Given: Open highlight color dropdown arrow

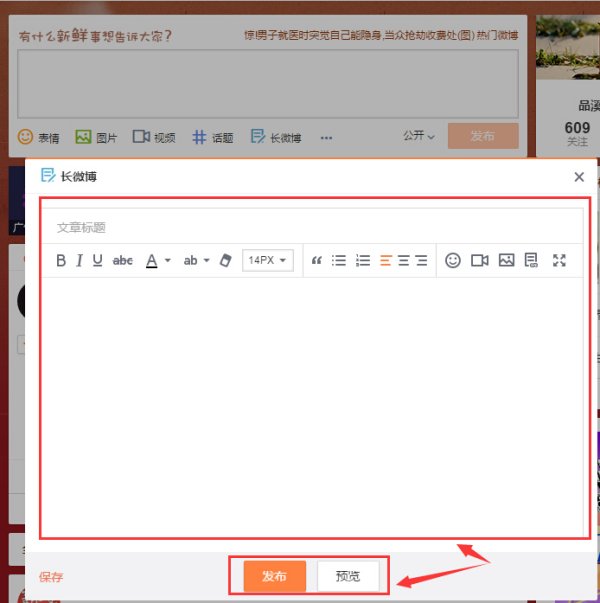Looking at the screenshot, I should coord(207,260).
